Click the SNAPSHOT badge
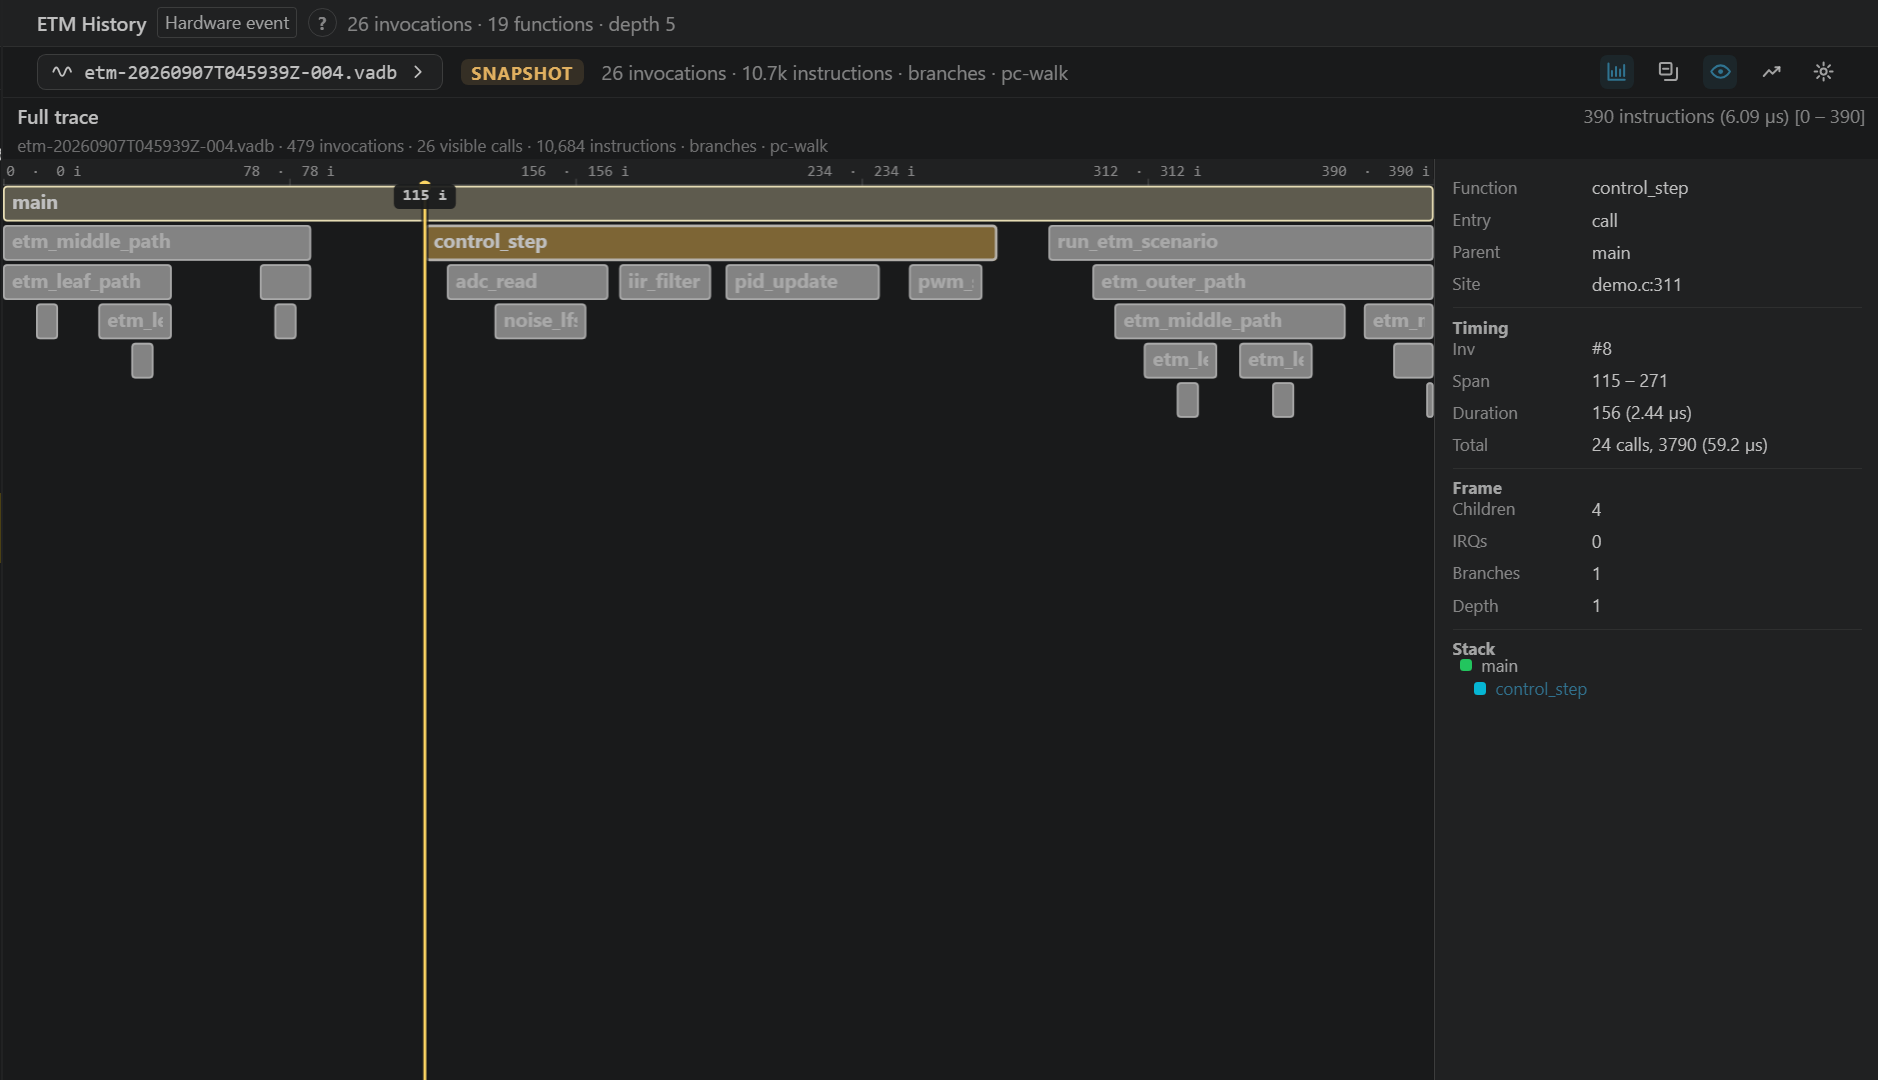 (x=522, y=73)
